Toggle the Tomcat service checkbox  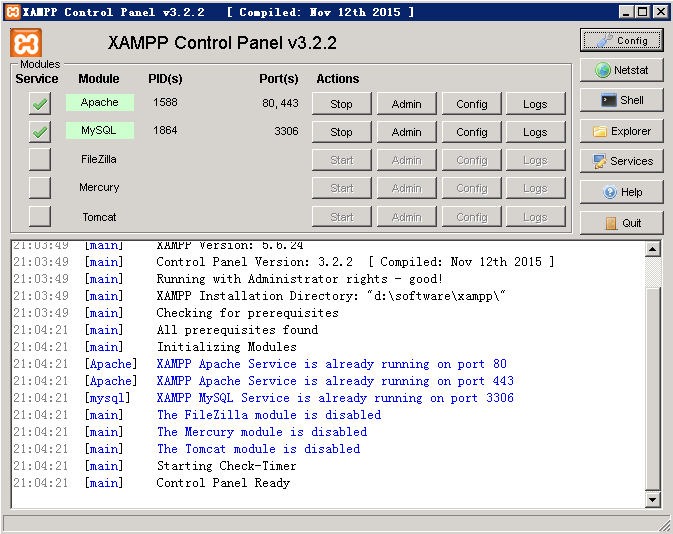40,216
